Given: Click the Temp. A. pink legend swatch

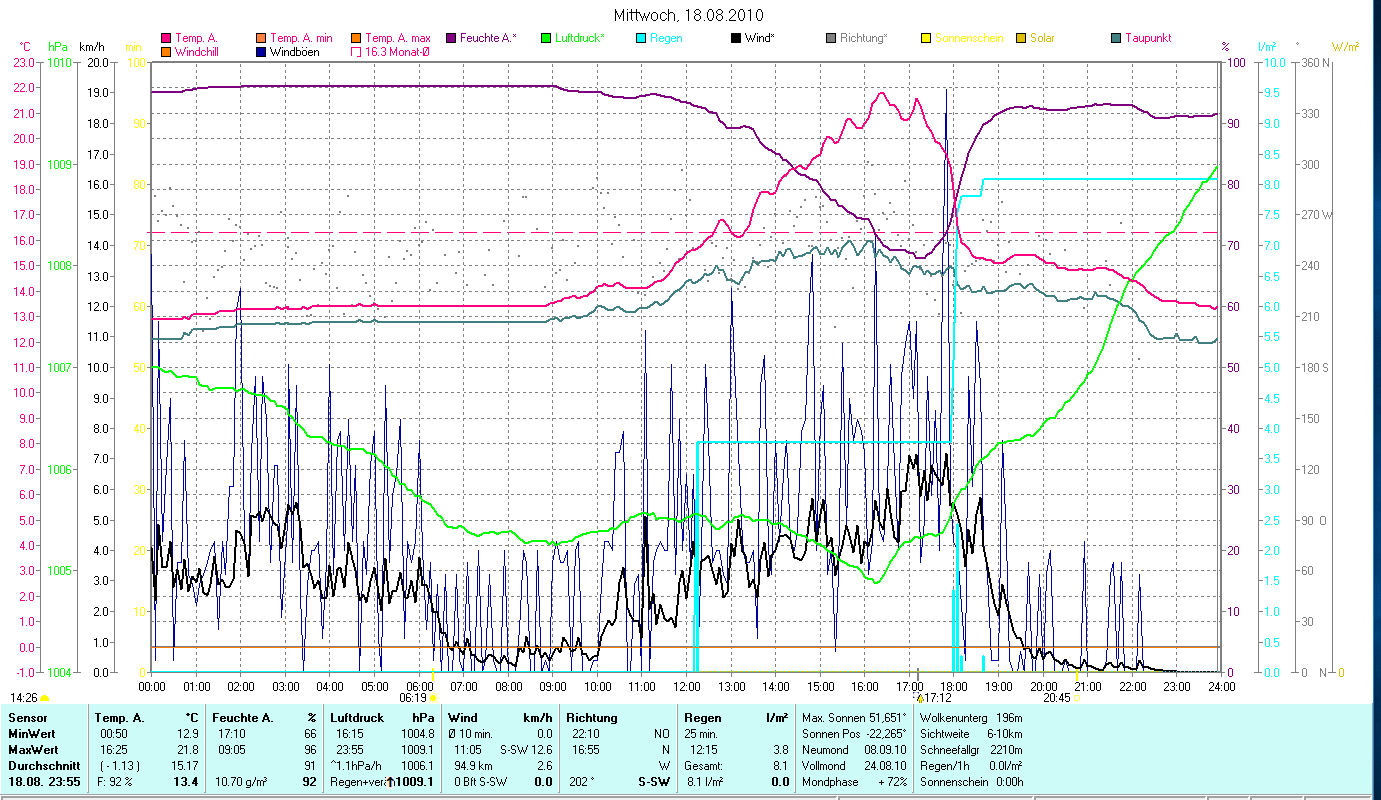Looking at the screenshot, I should click(166, 38).
